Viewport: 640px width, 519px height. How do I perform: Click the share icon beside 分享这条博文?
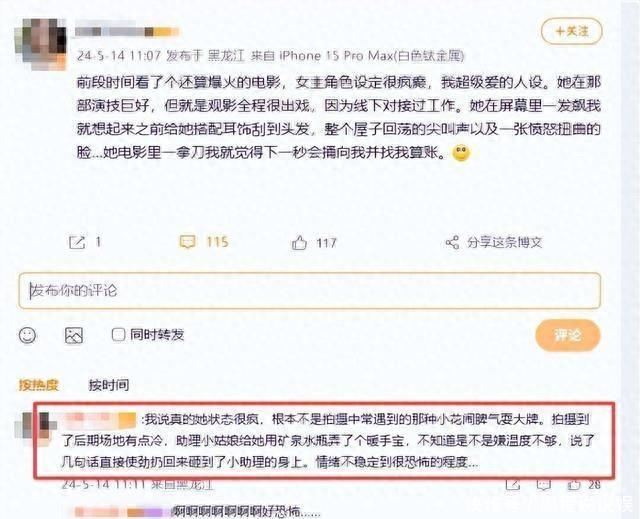point(452,243)
